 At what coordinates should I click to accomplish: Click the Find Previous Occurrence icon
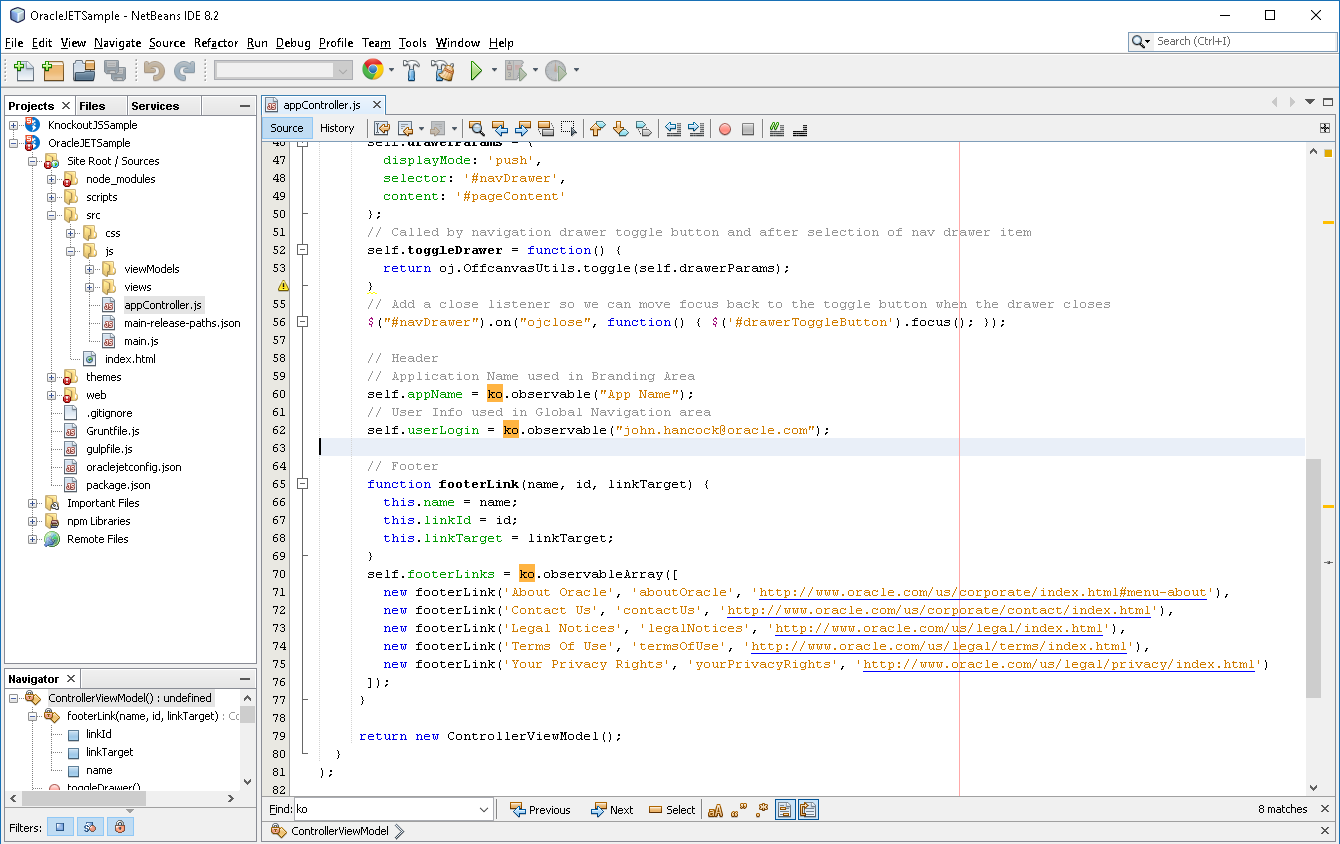coord(500,128)
